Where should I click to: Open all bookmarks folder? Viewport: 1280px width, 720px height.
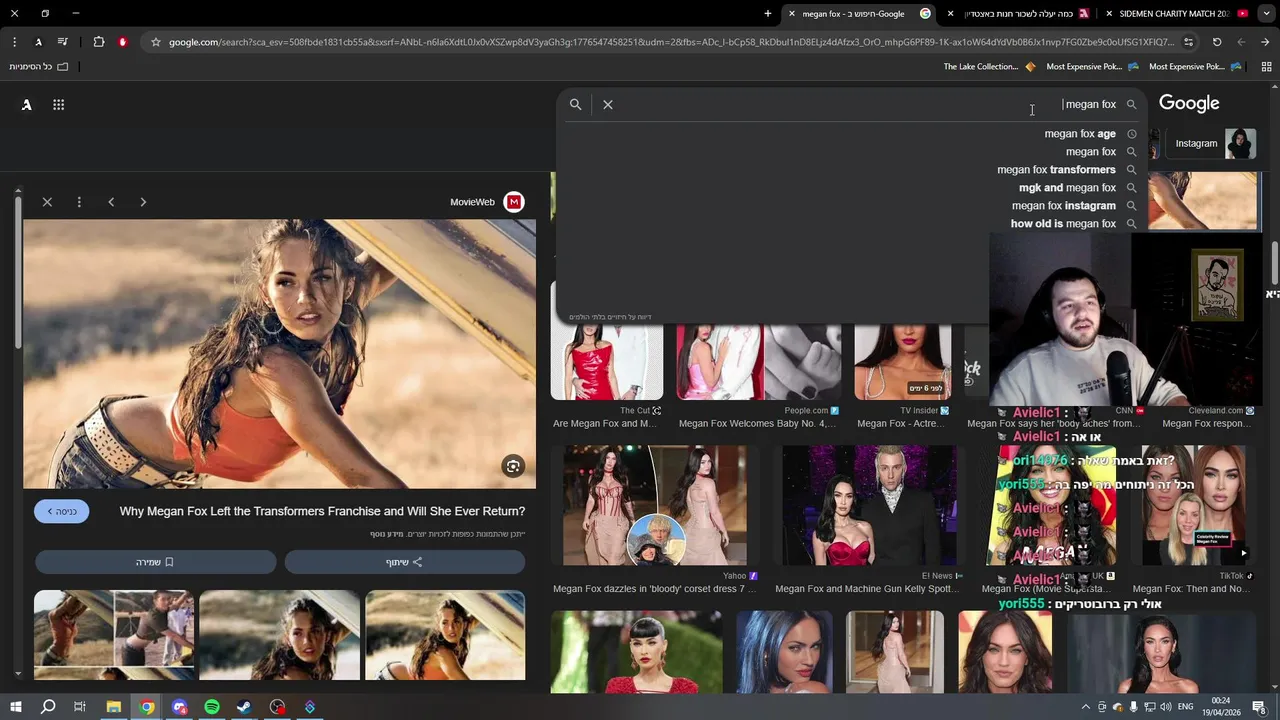(x=39, y=66)
